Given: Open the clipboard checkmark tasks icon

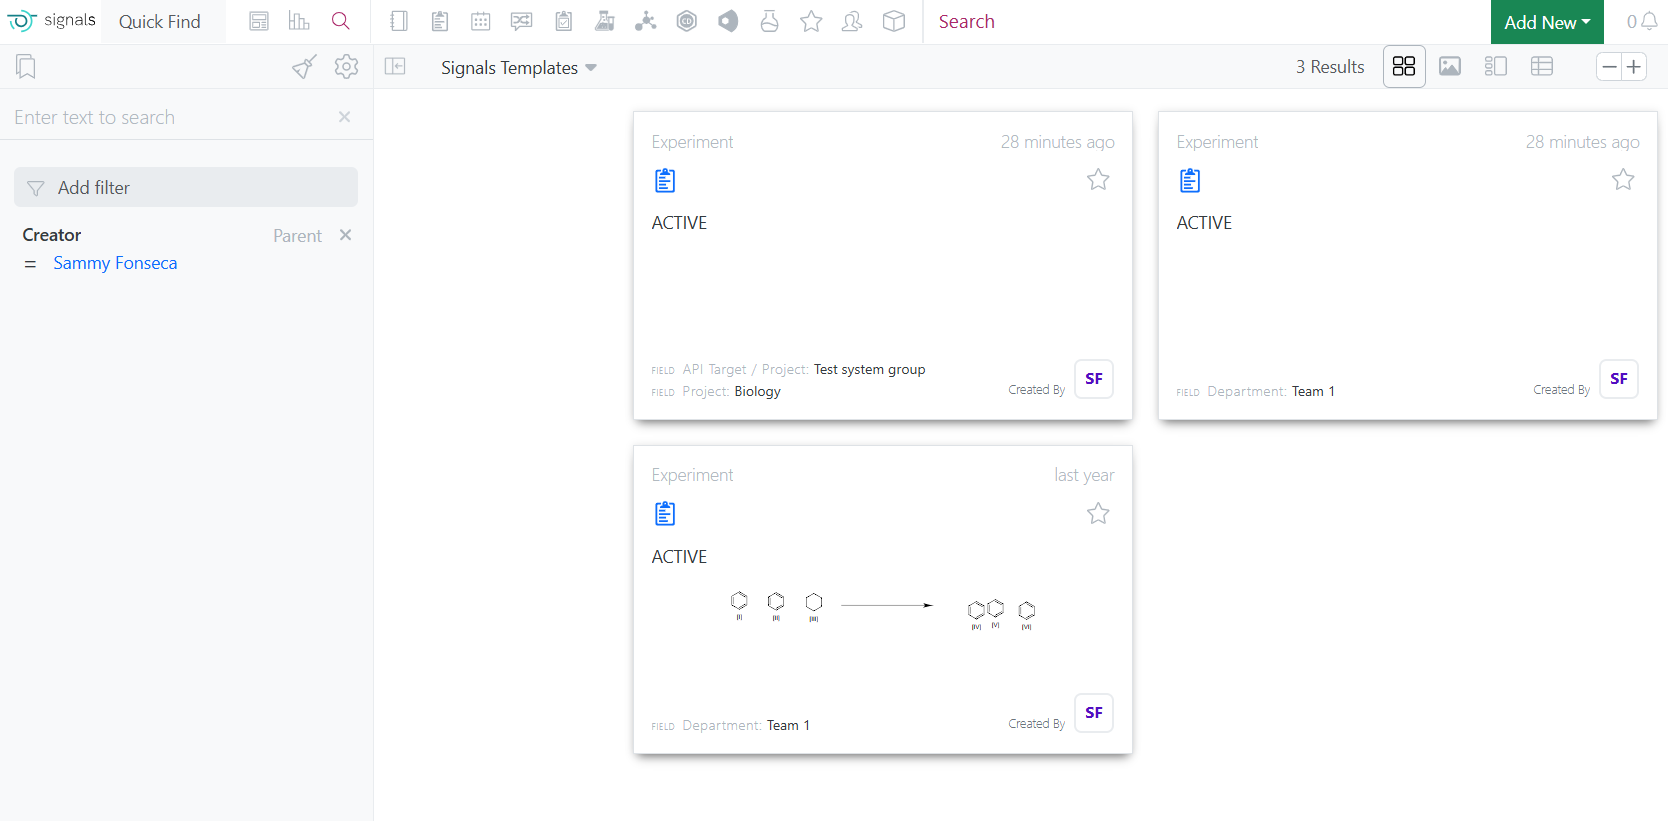Looking at the screenshot, I should (x=564, y=21).
